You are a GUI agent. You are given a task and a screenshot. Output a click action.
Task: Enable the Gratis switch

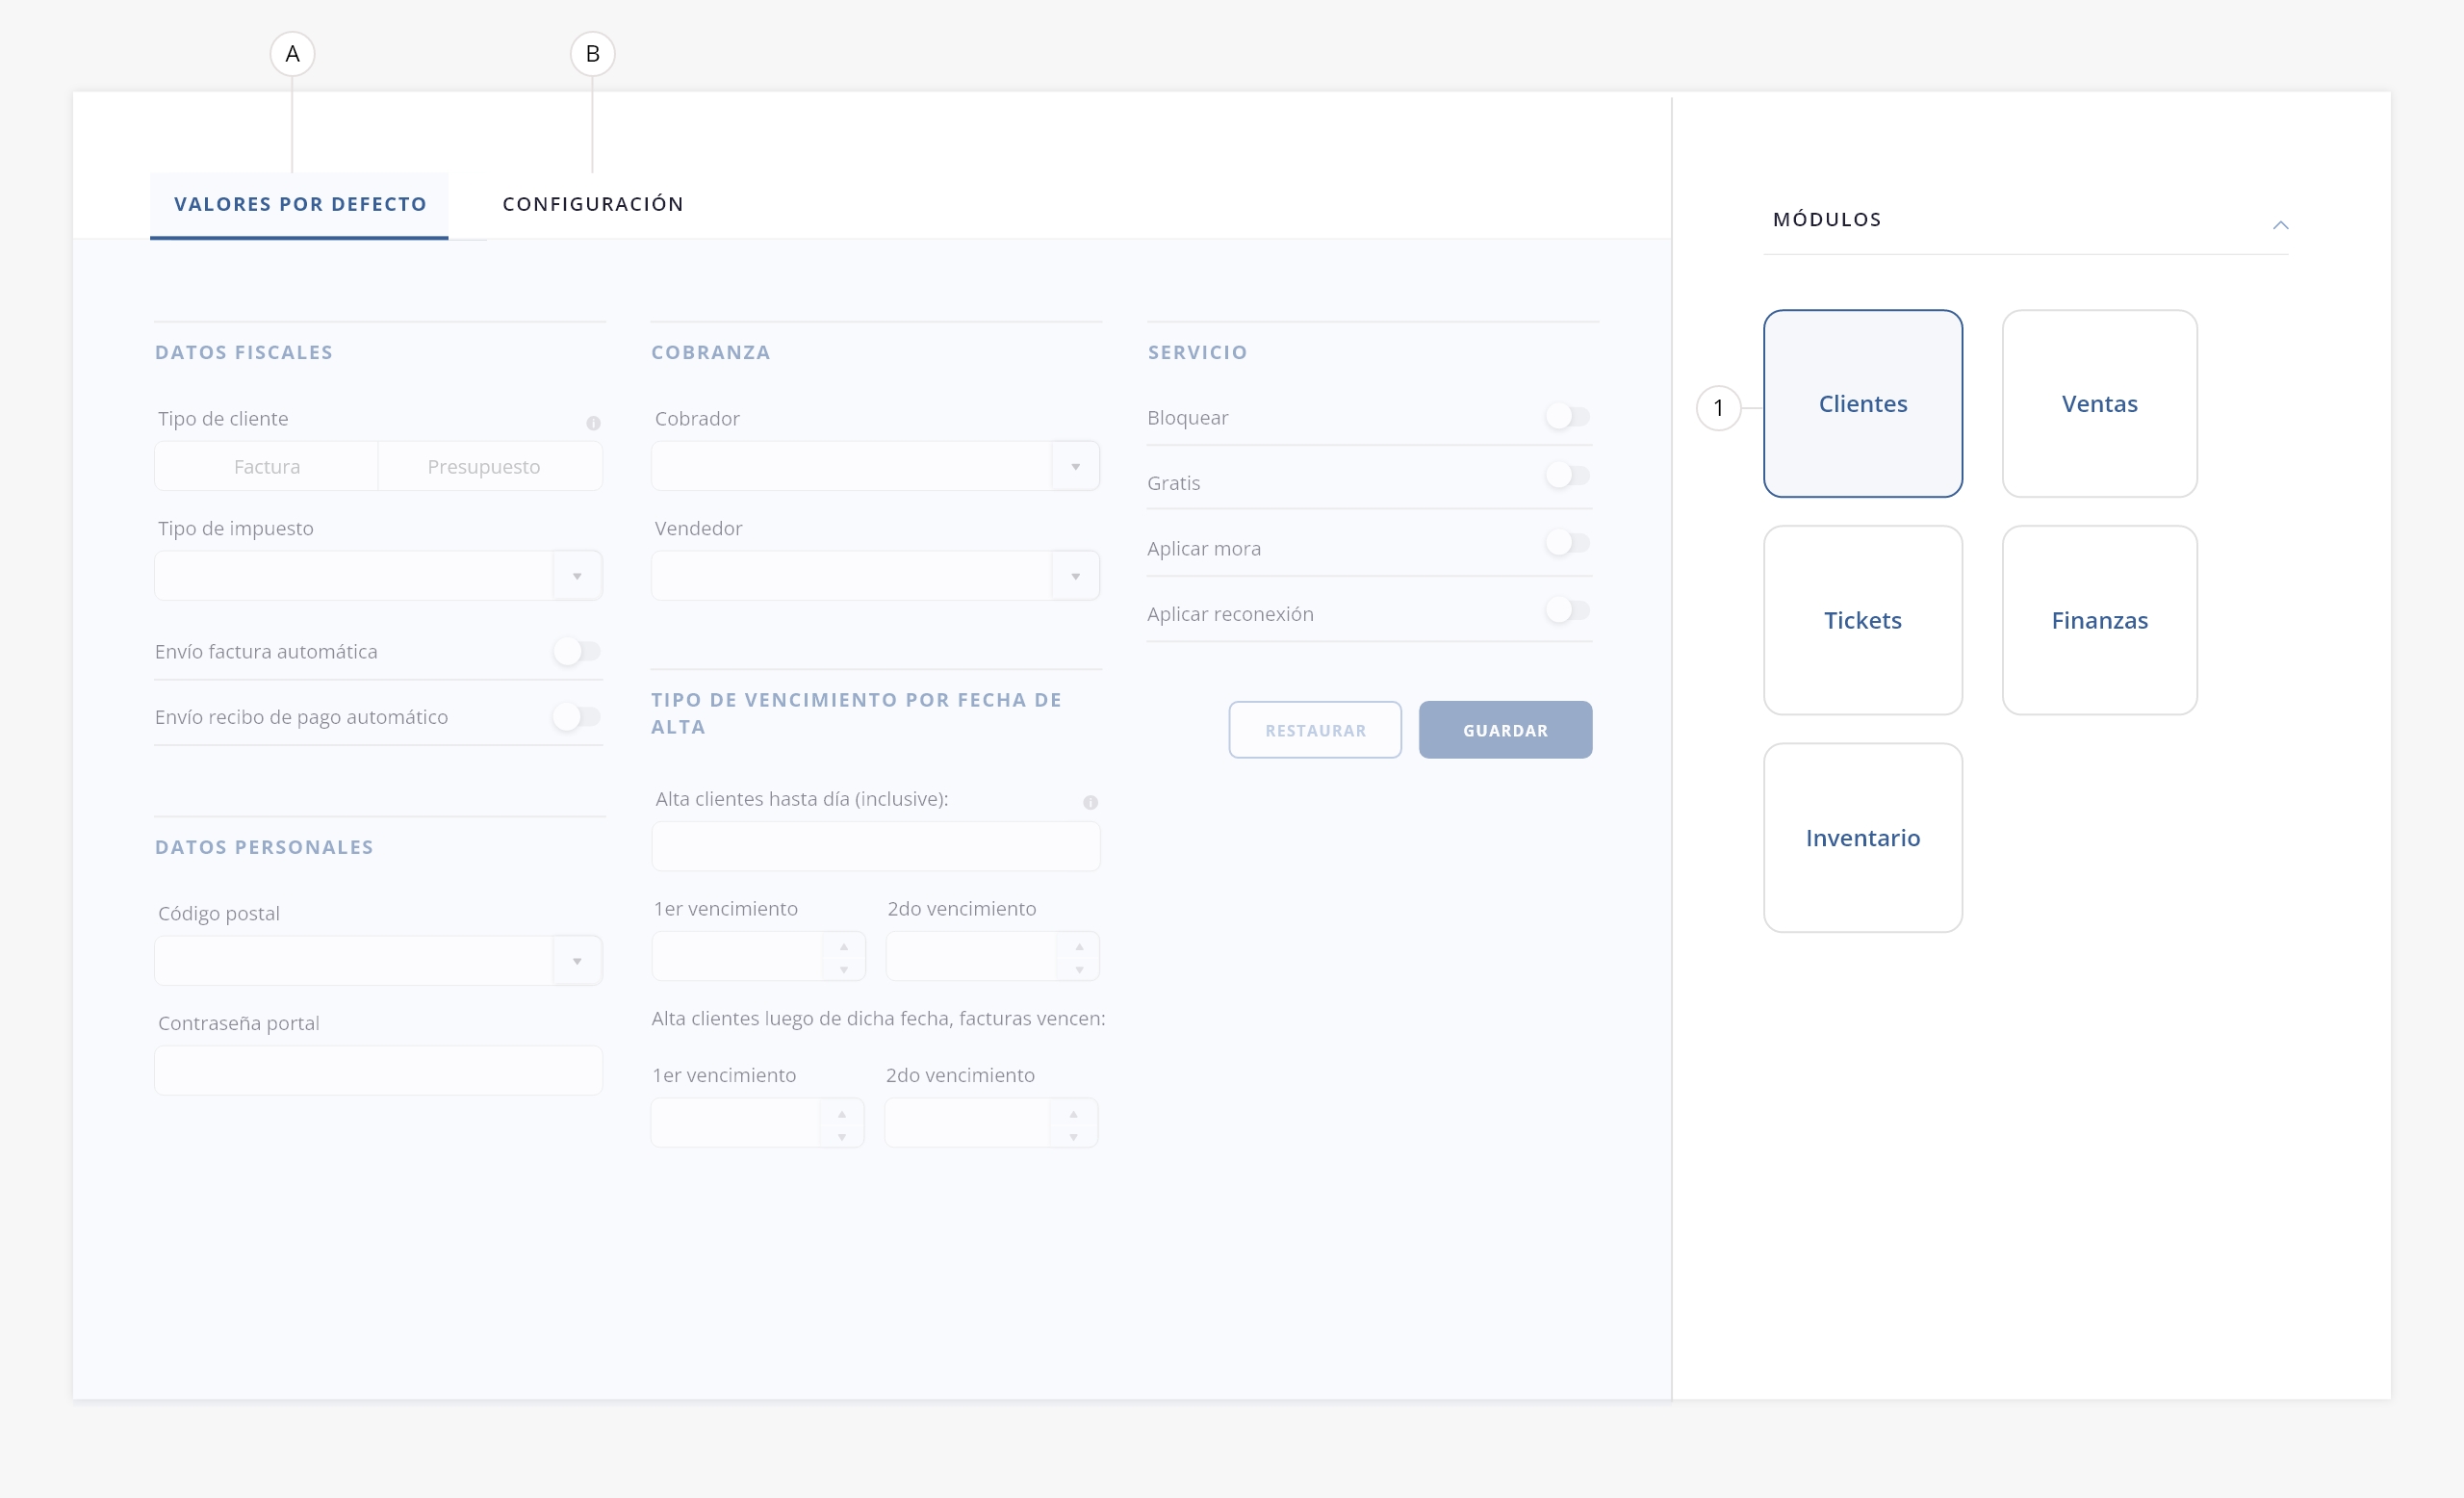(x=1566, y=475)
